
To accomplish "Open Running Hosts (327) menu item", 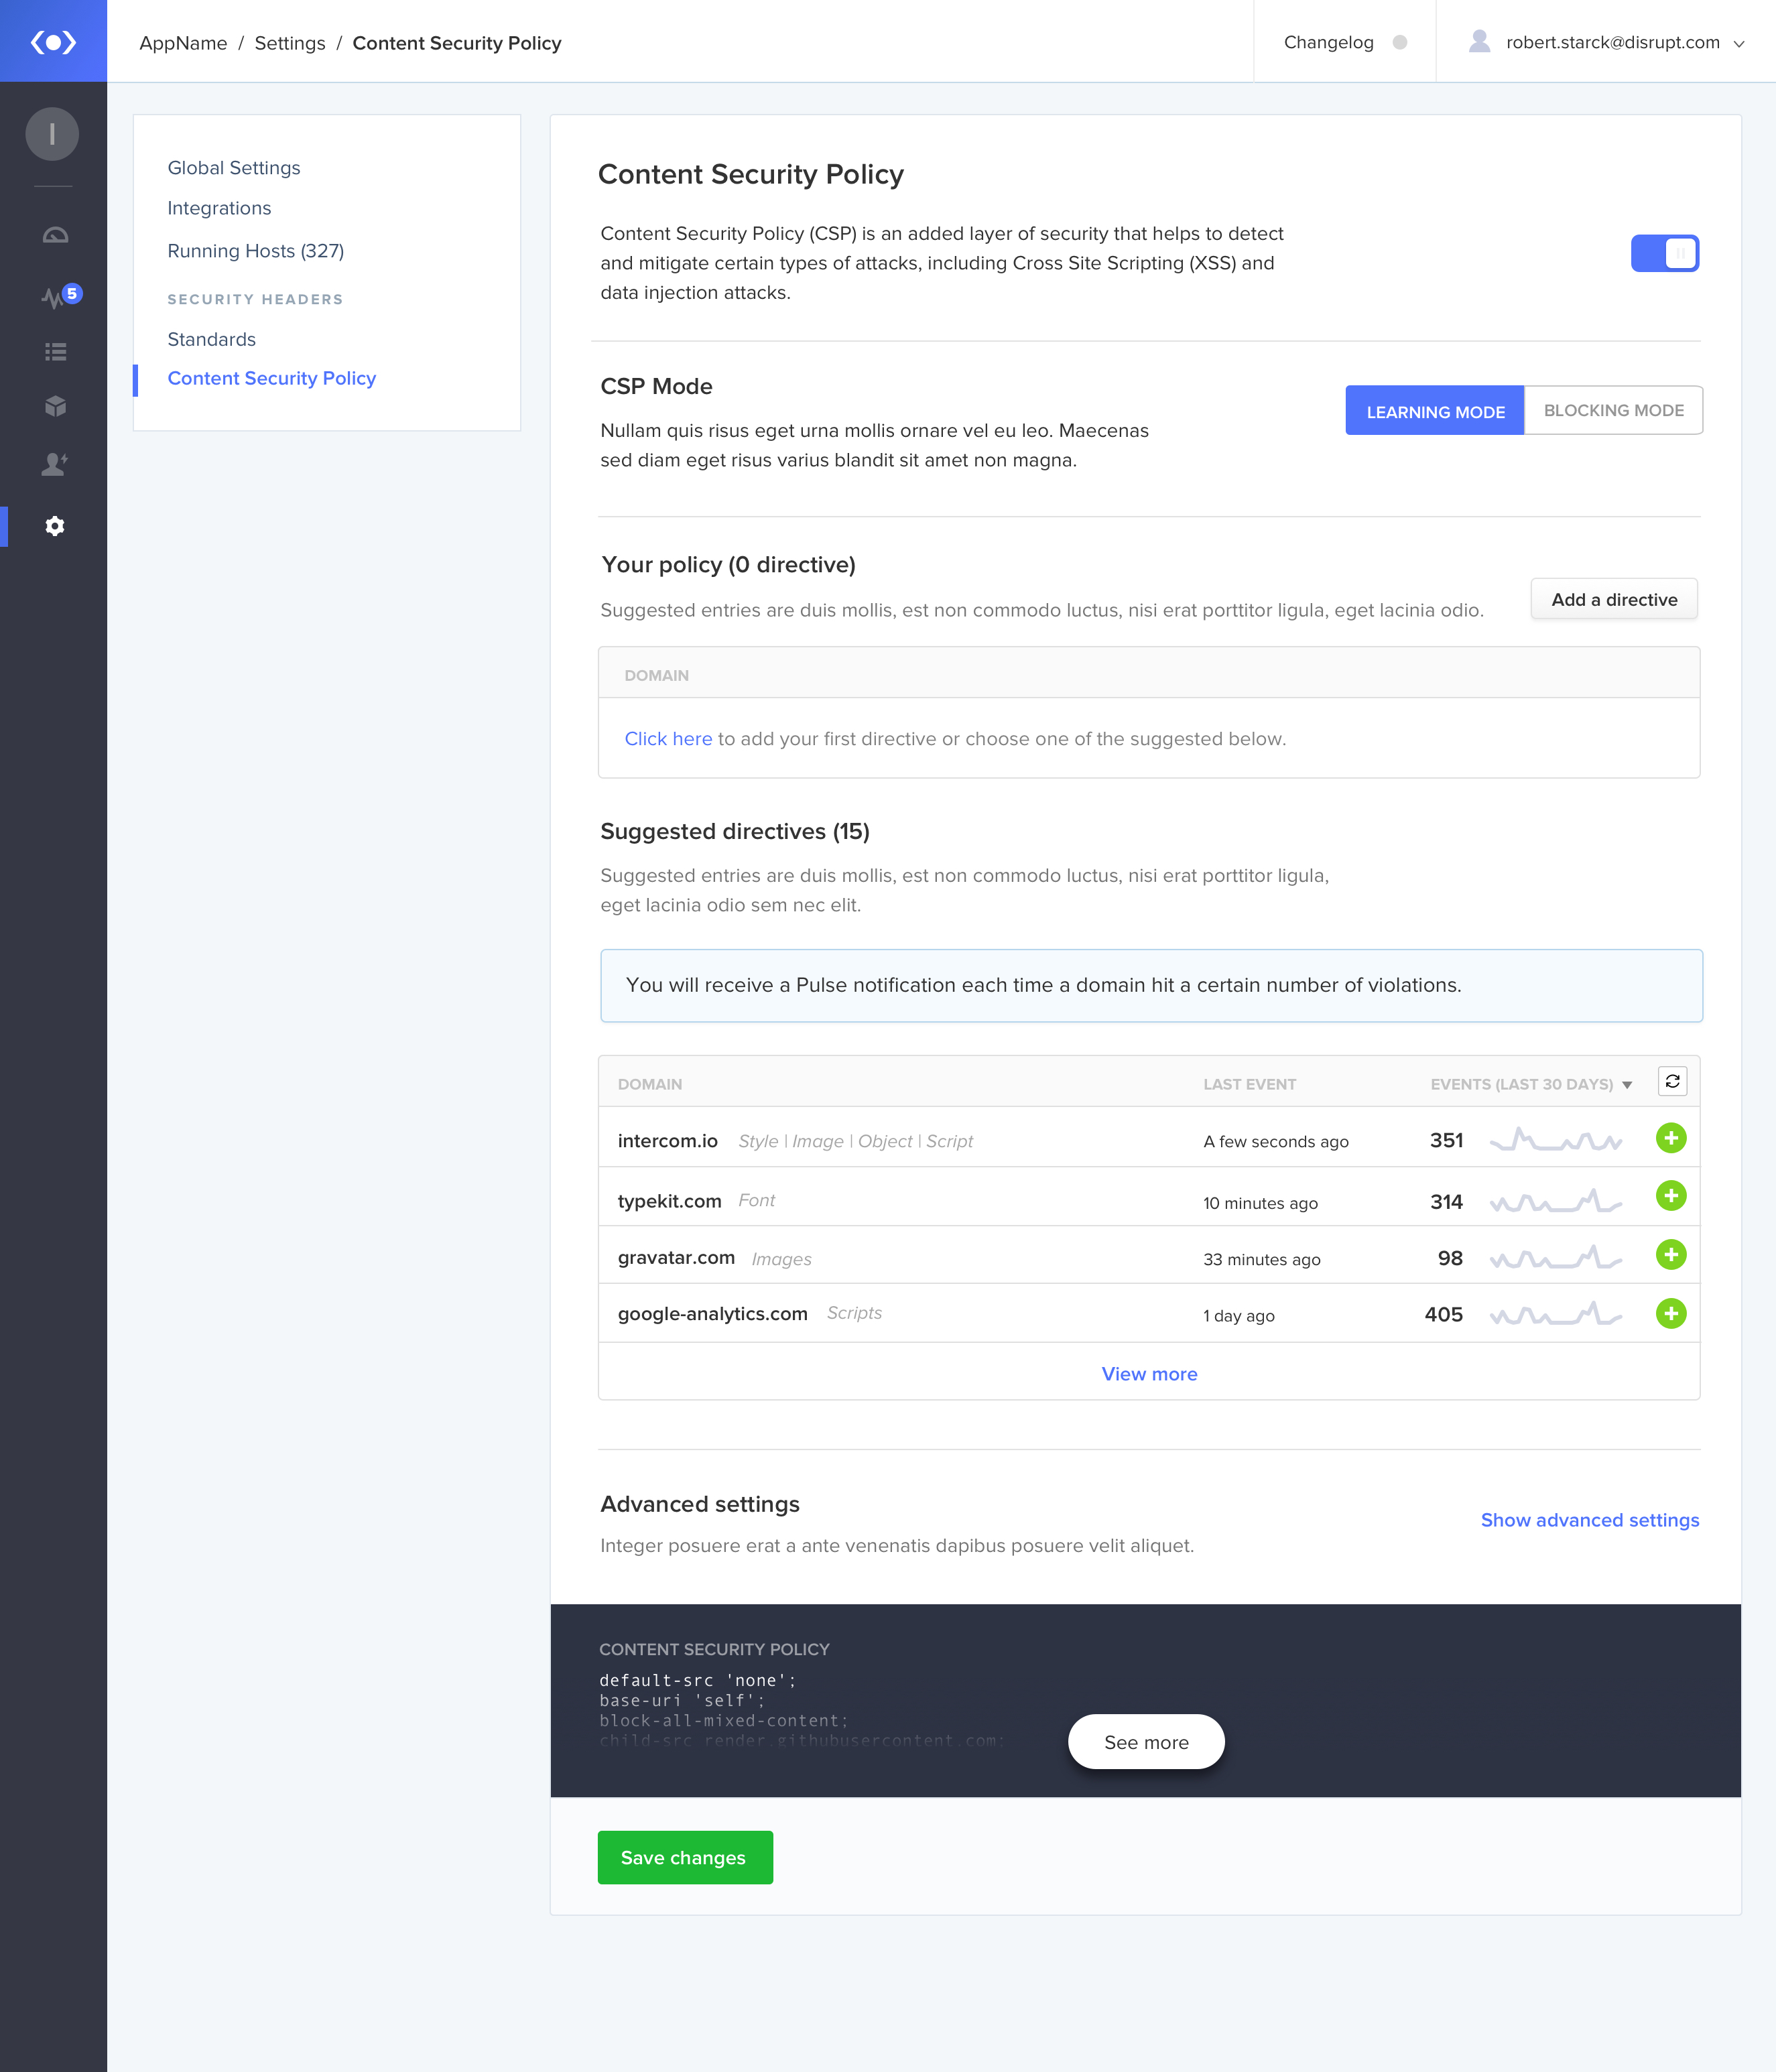I will 255,251.
